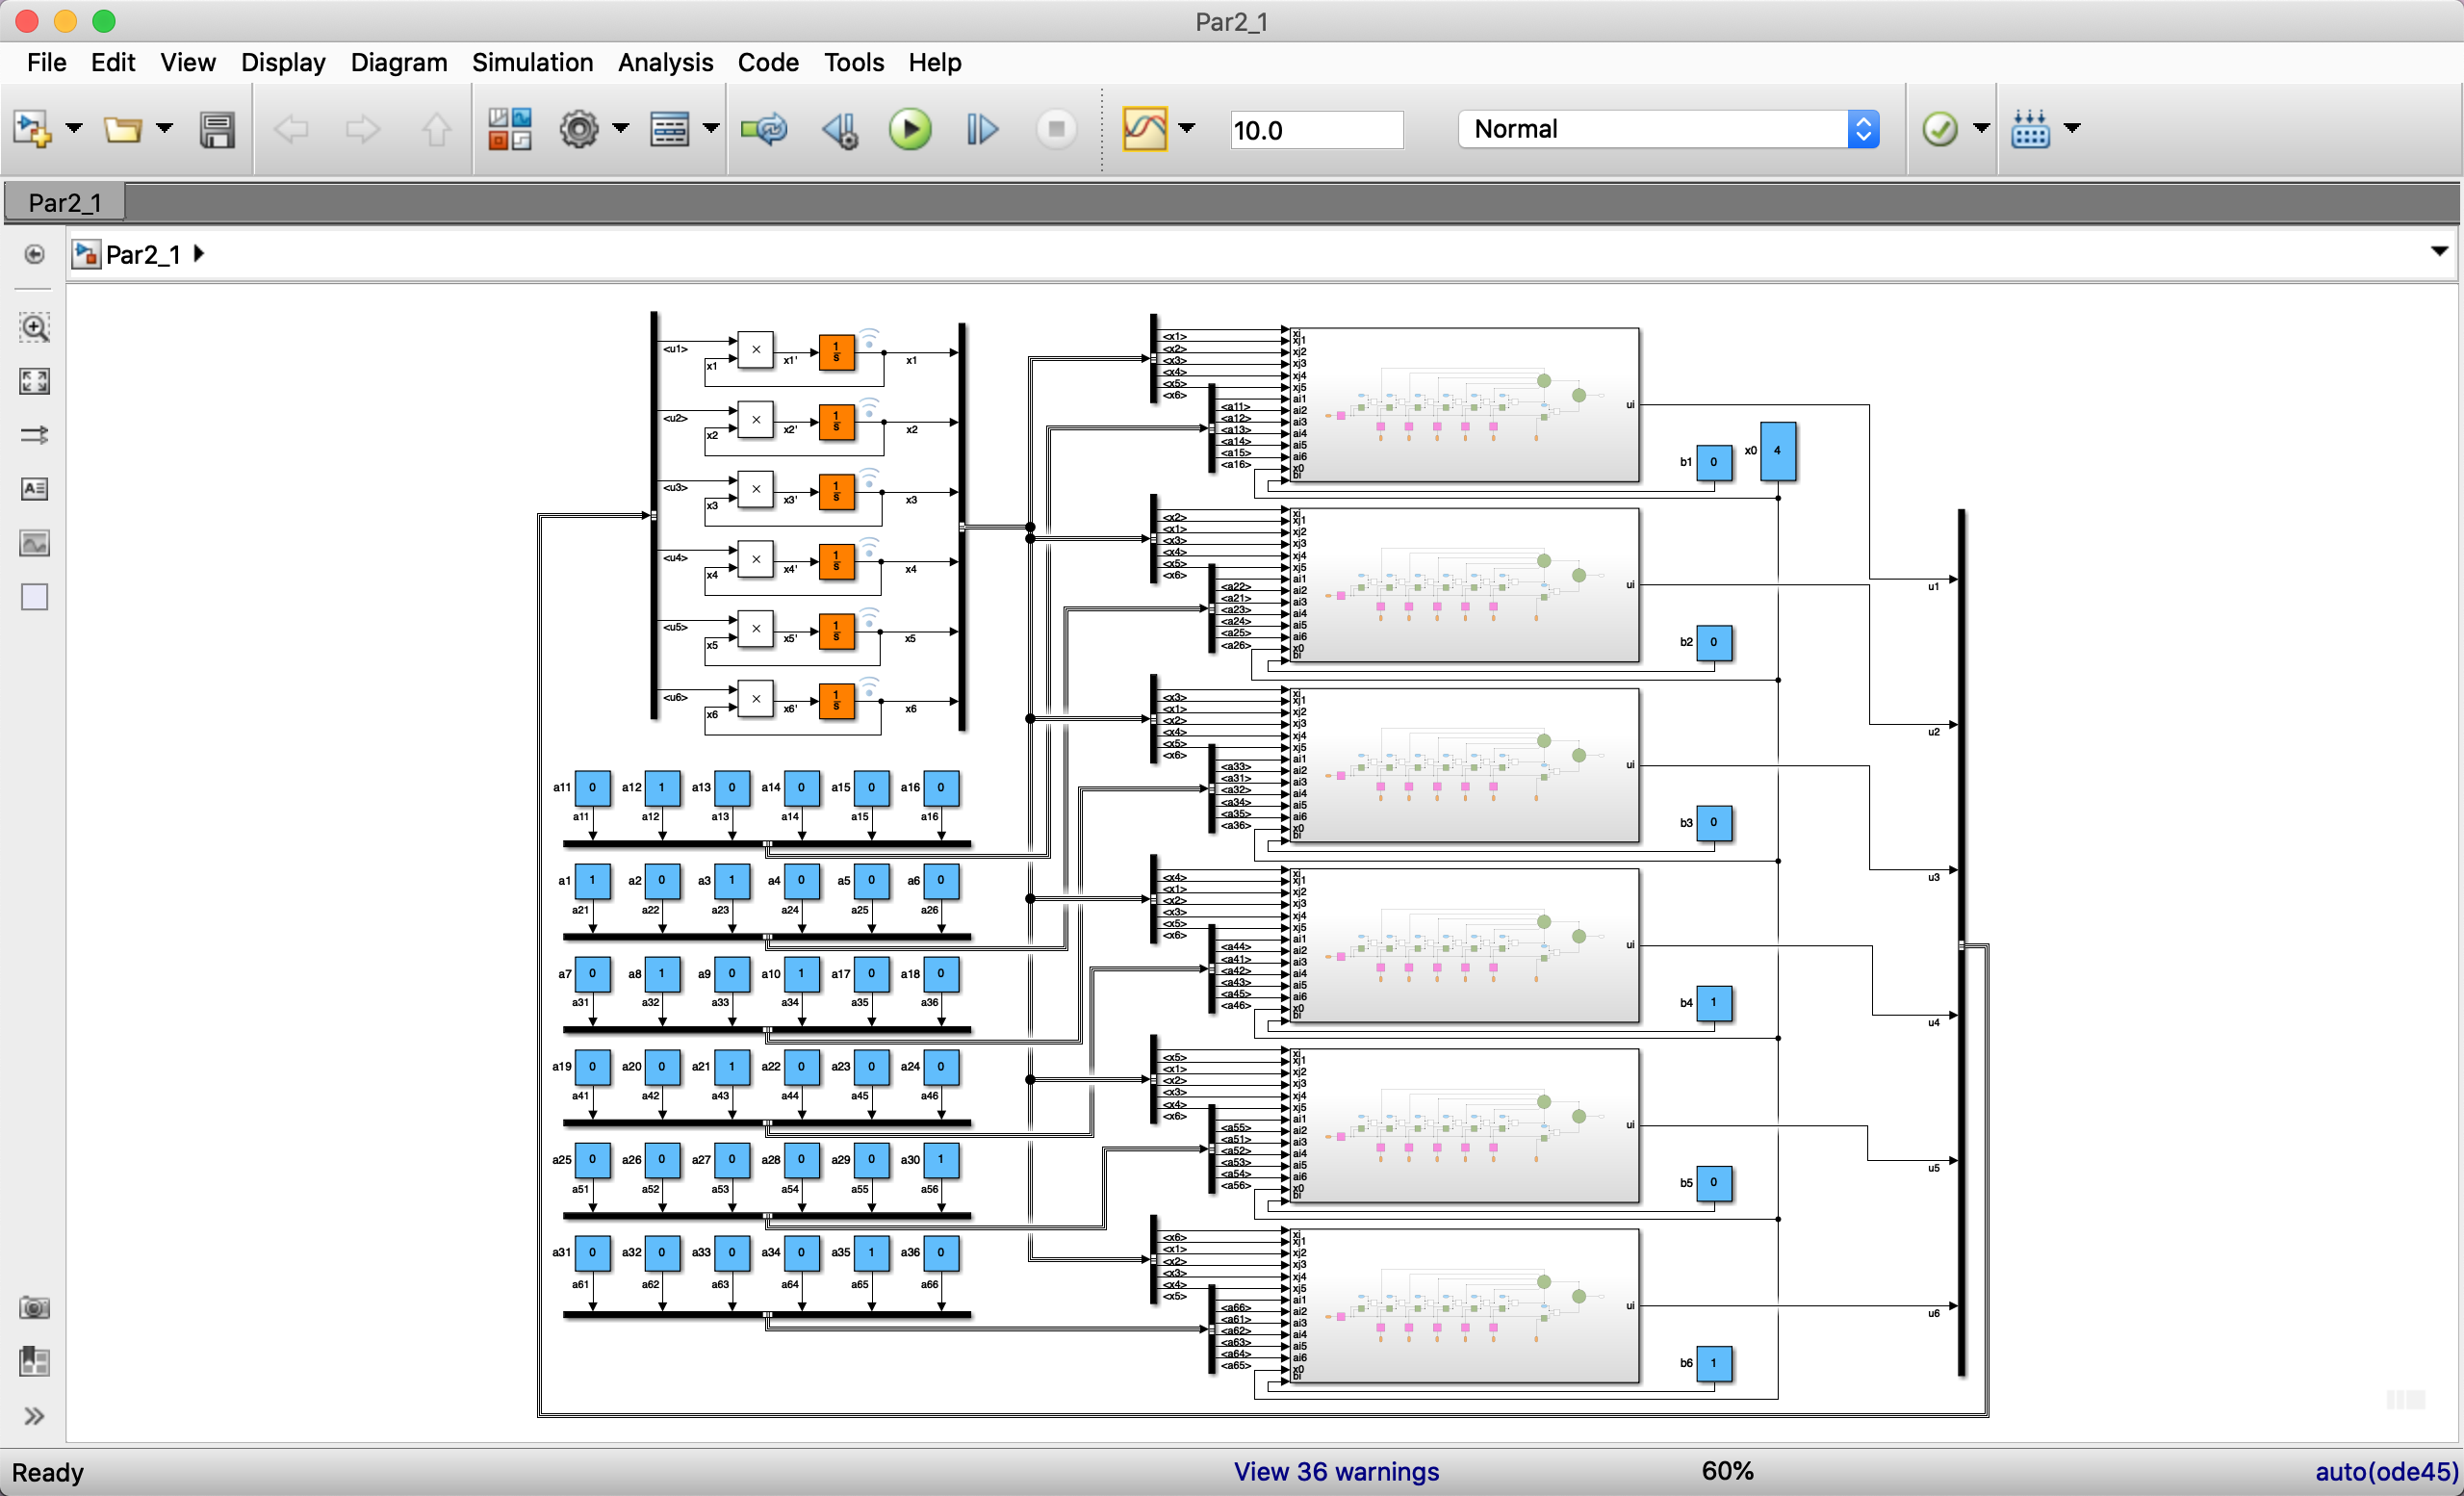Click Fit to View palette icon
Image resolution: width=2464 pixels, height=1496 pixels.
[34, 381]
